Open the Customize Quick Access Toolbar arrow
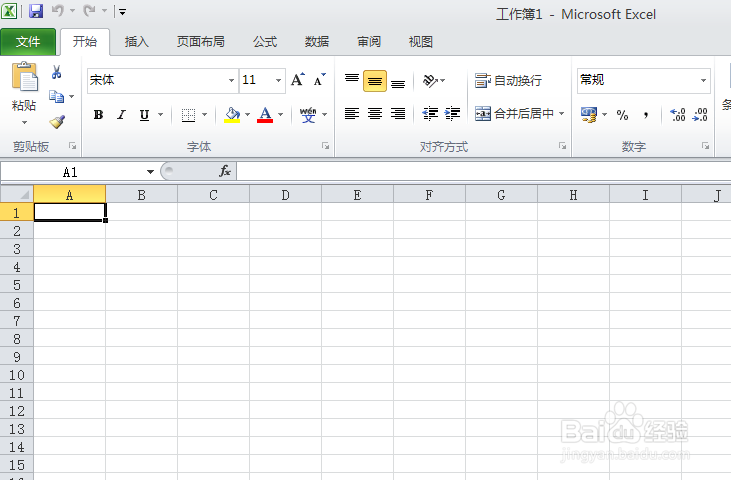 (x=122, y=12)
